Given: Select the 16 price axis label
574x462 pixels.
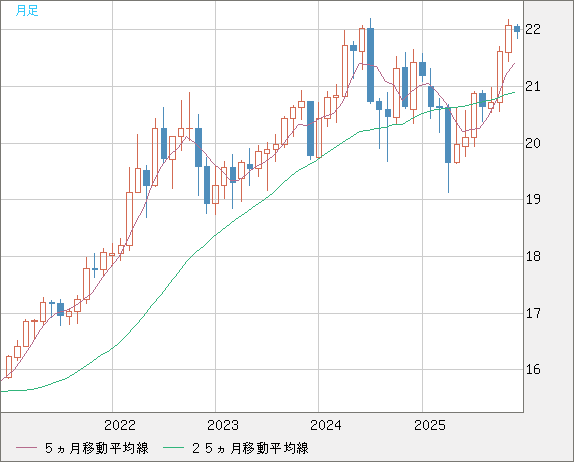Looking at the screenshot, I should 533,369.
